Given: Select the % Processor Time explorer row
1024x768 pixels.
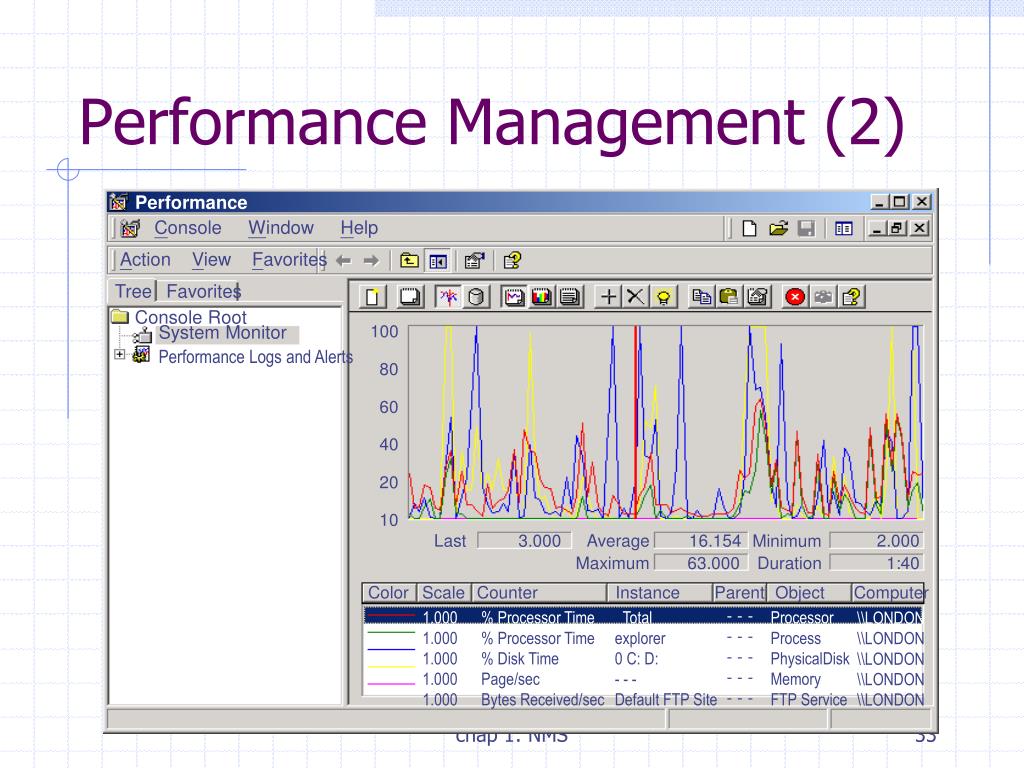Looking at the screenshot, I should tap(644, 638).
